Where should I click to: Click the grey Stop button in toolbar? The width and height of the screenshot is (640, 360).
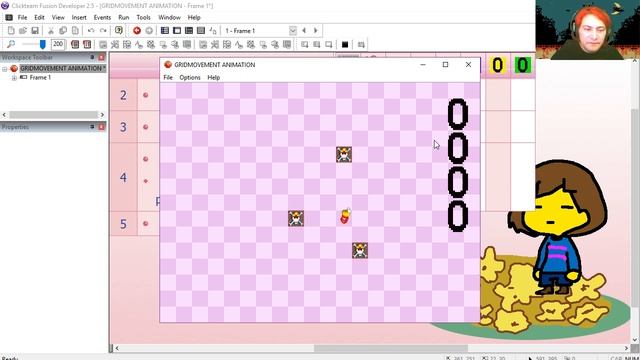point(149,31)
